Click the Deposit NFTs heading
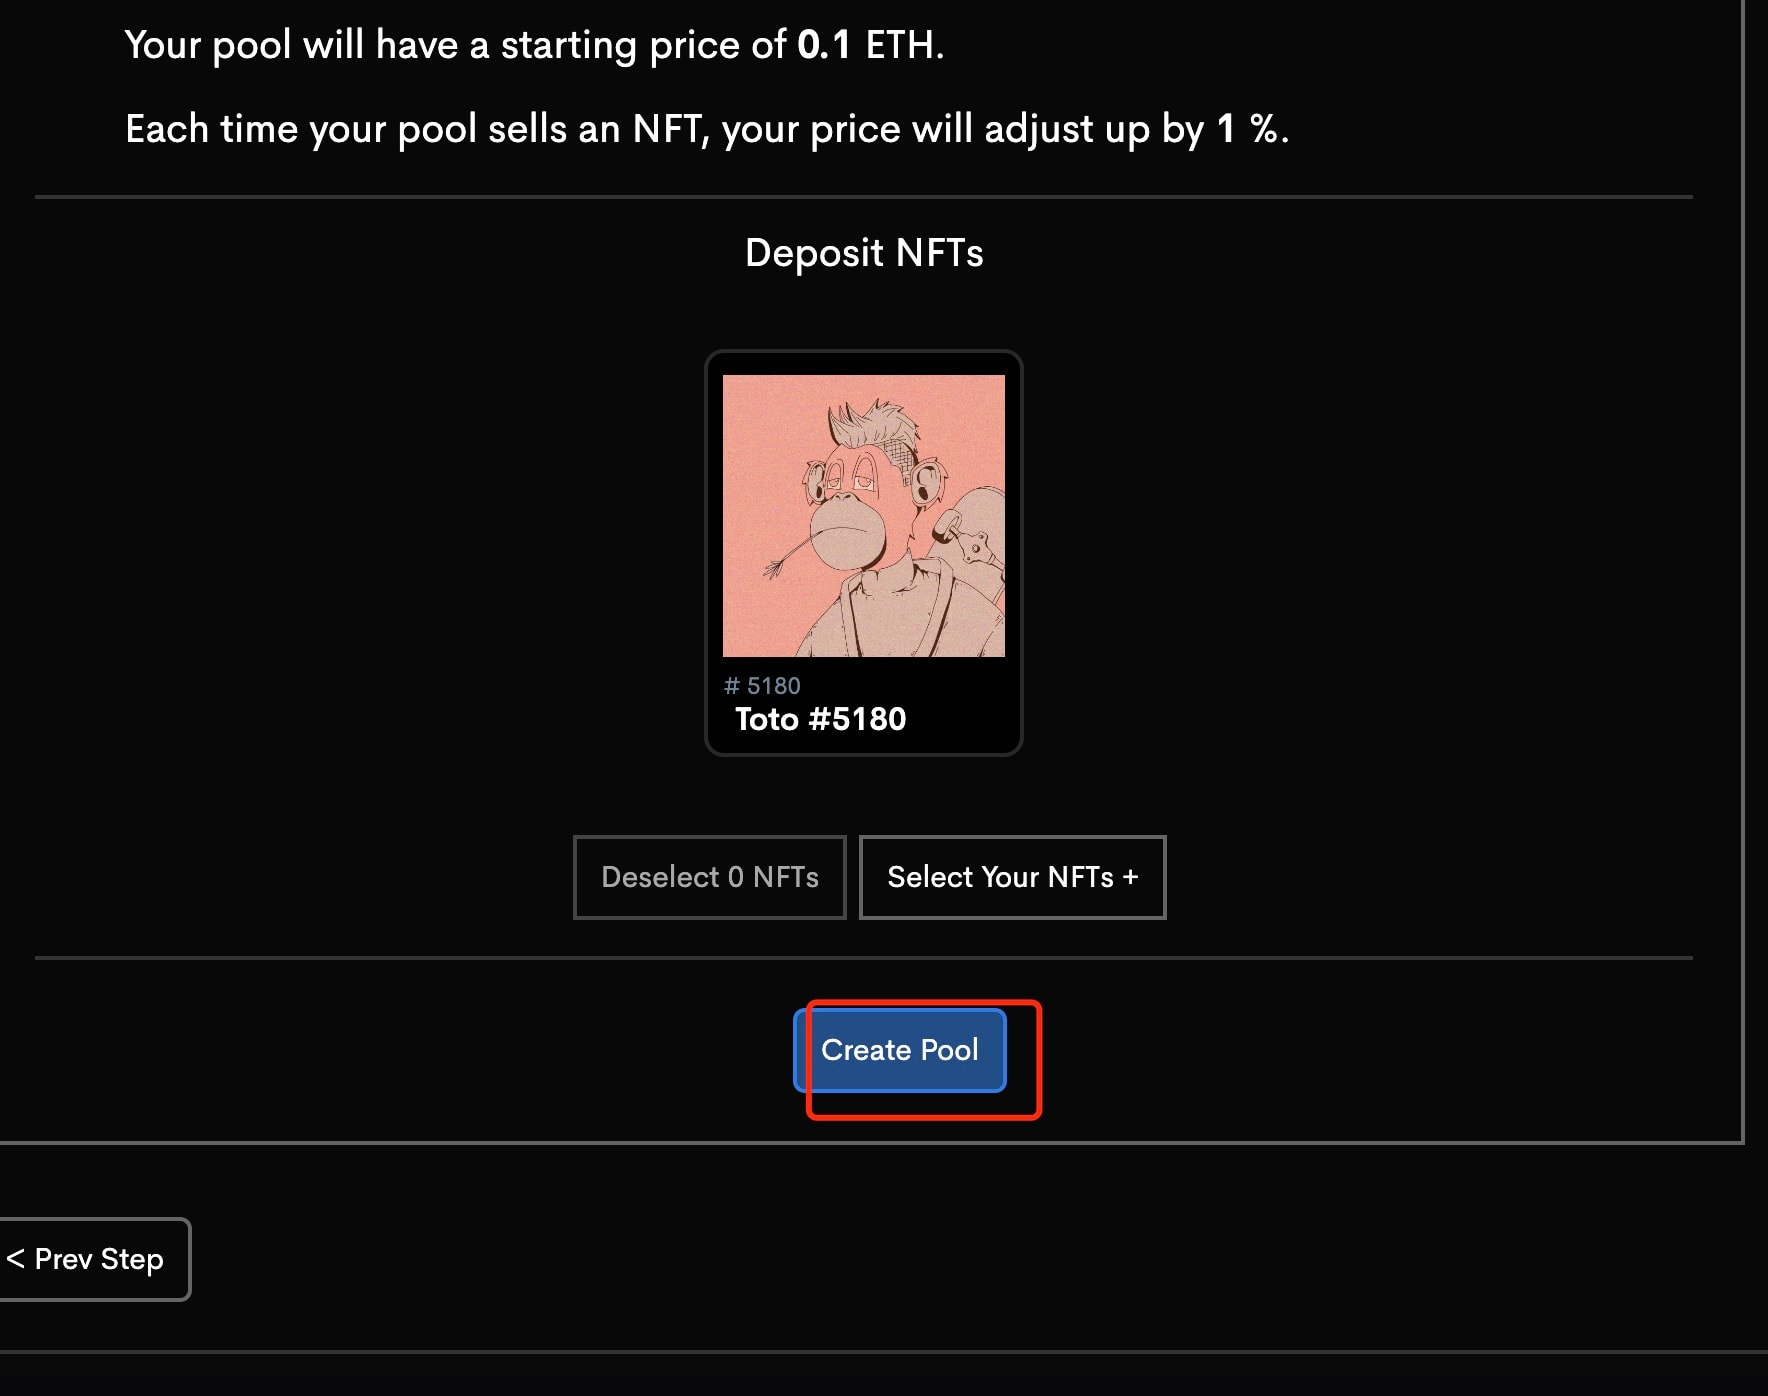Image resolution: width=1768 pixels, height=1396 pixels. point(864,253)
